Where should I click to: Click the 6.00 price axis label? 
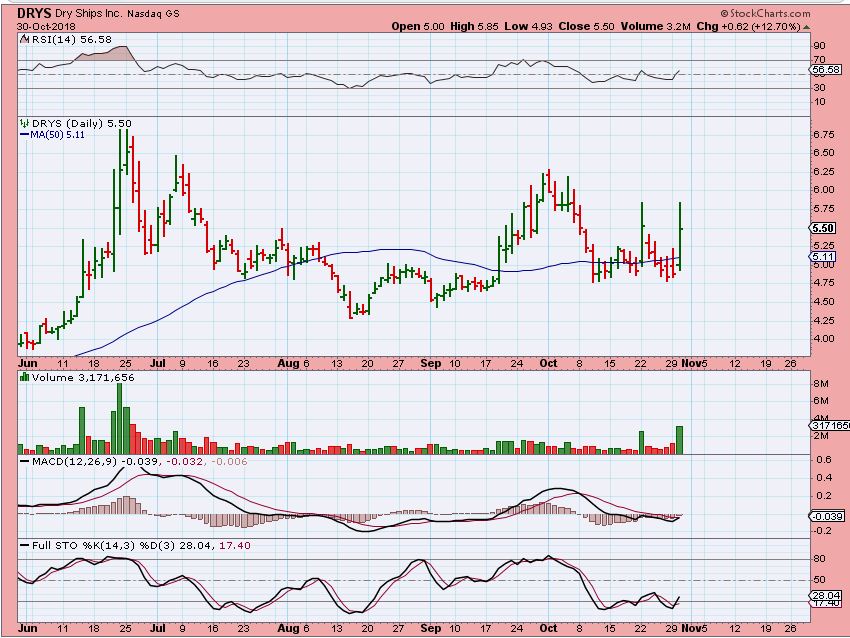824,190
